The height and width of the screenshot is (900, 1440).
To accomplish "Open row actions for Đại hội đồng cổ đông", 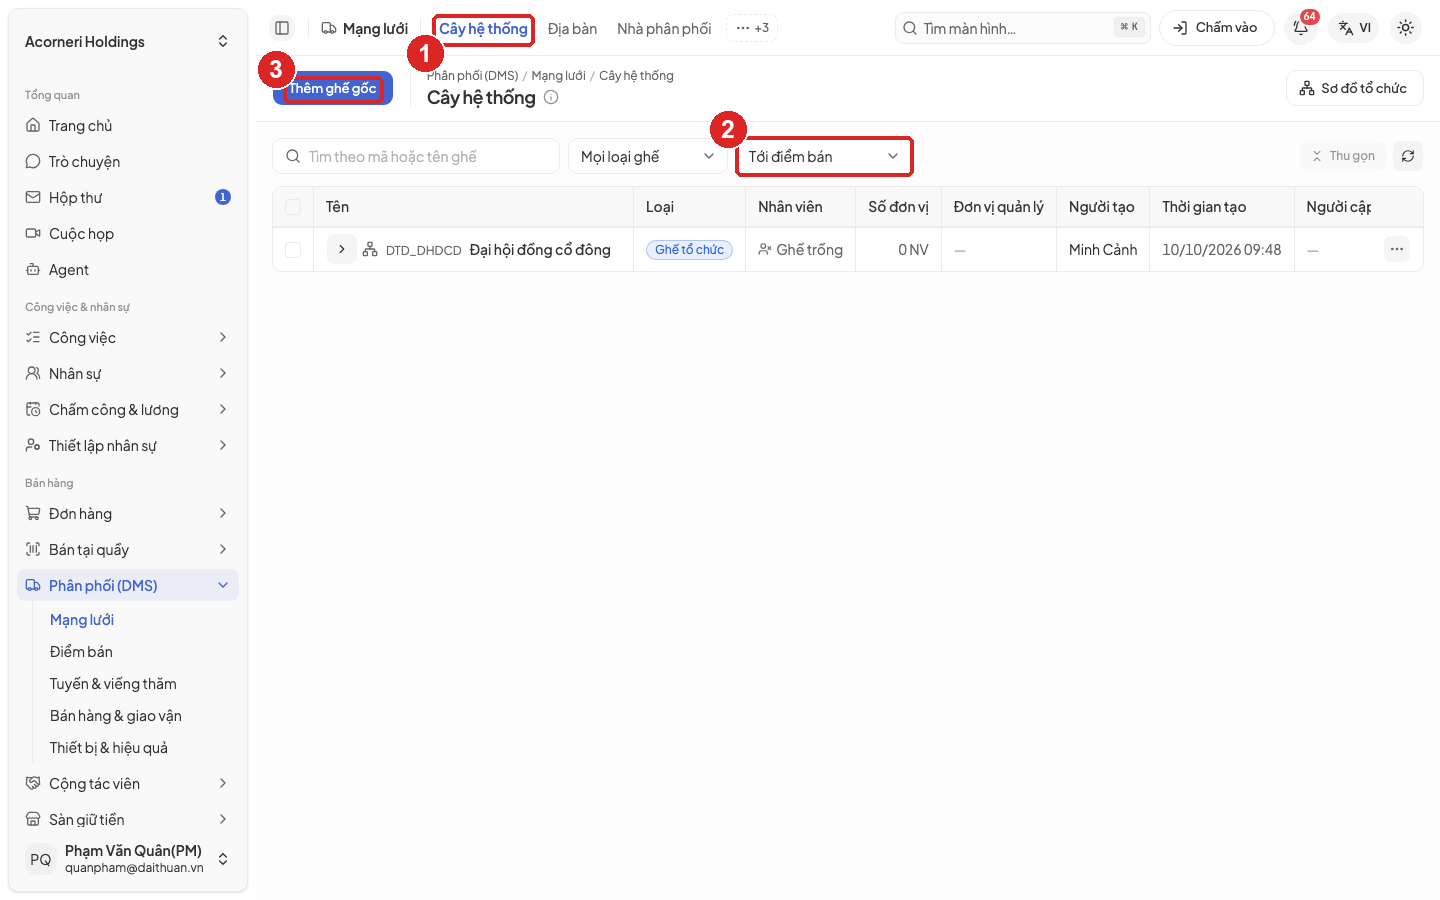I will (x=1397, y=249).
